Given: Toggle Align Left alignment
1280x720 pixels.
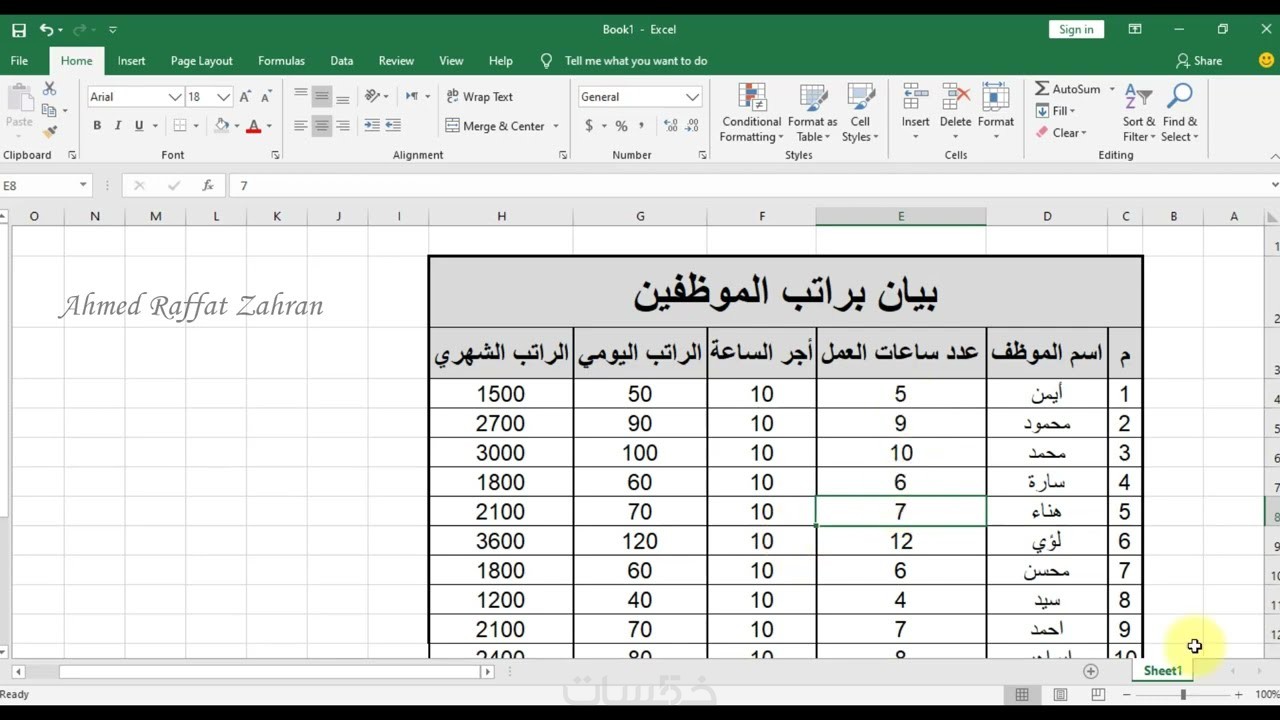Looking at the screenshot, I should [x=300, y=126].
